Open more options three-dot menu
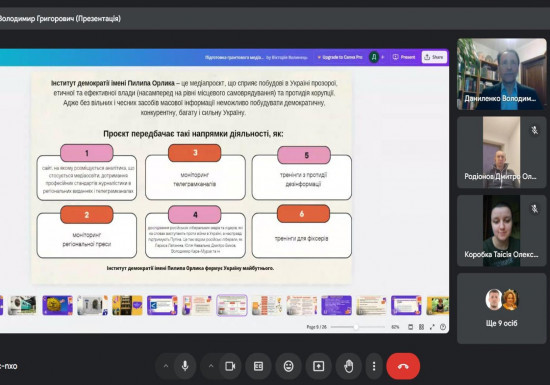The width and height of the screenshot is (550, 385). click(x=374, y=366)
